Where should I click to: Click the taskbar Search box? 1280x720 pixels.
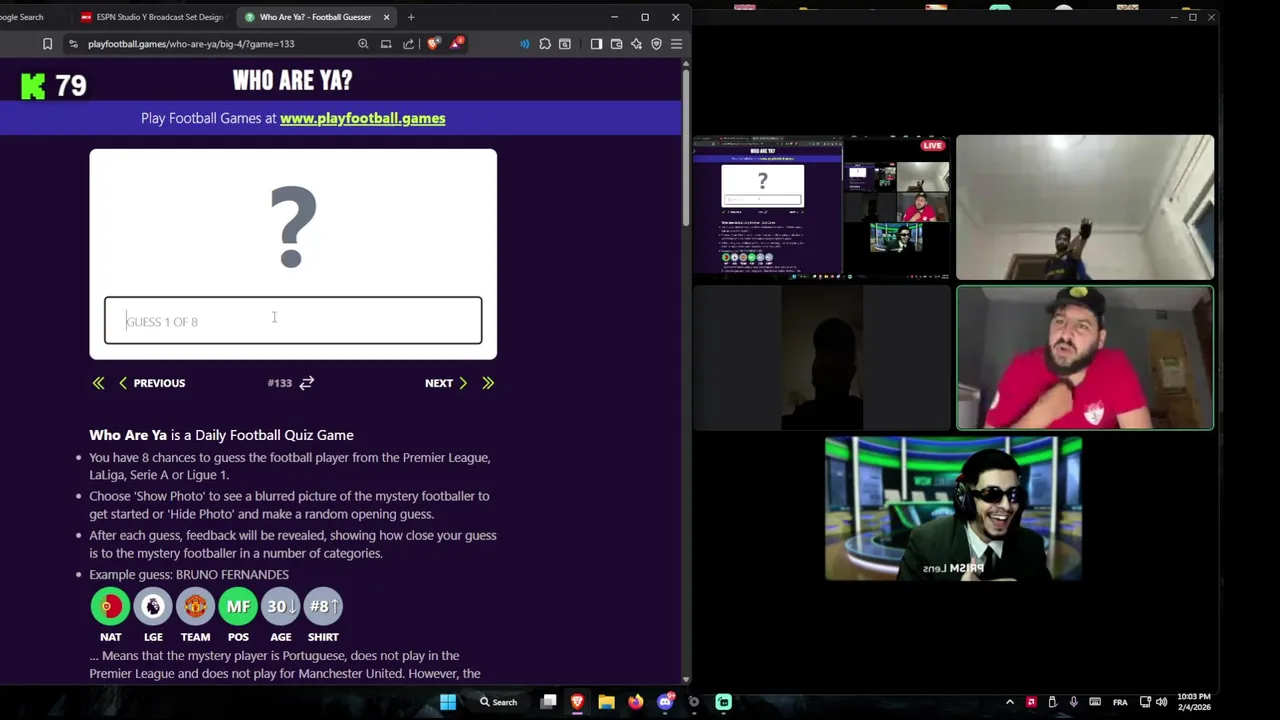[498, 702]
